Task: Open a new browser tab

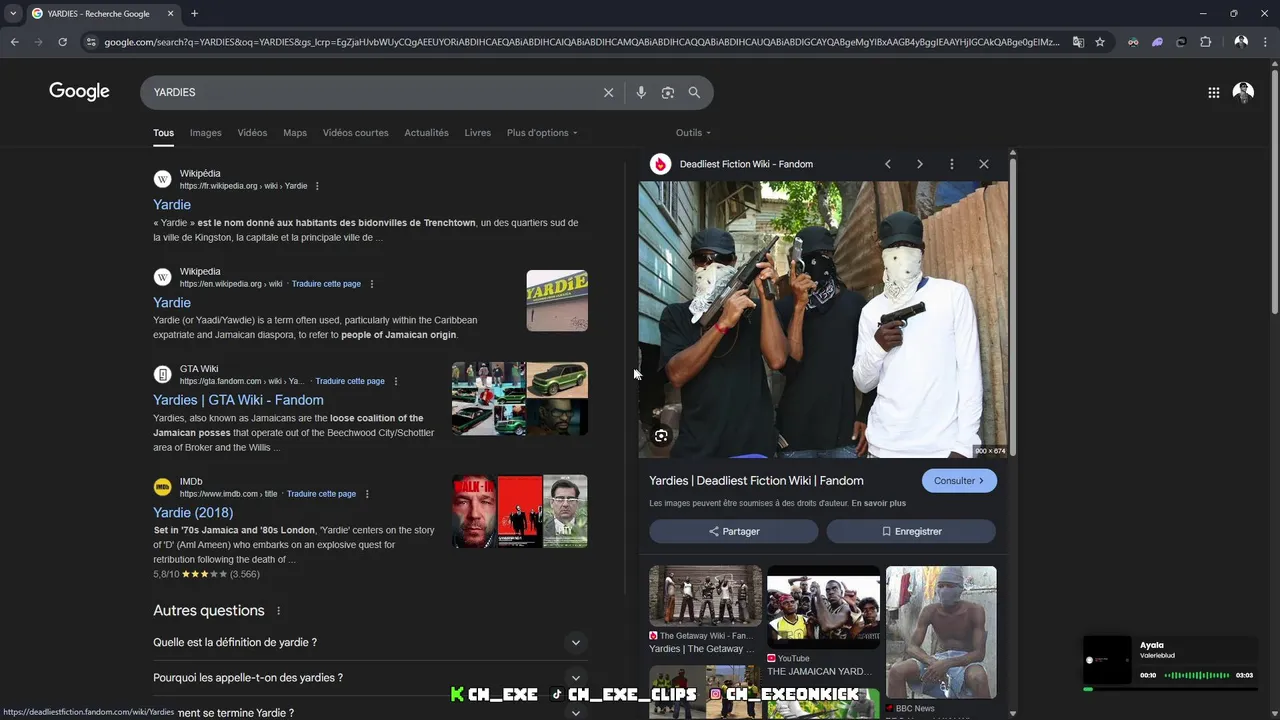Action: [x=194, y=13]
